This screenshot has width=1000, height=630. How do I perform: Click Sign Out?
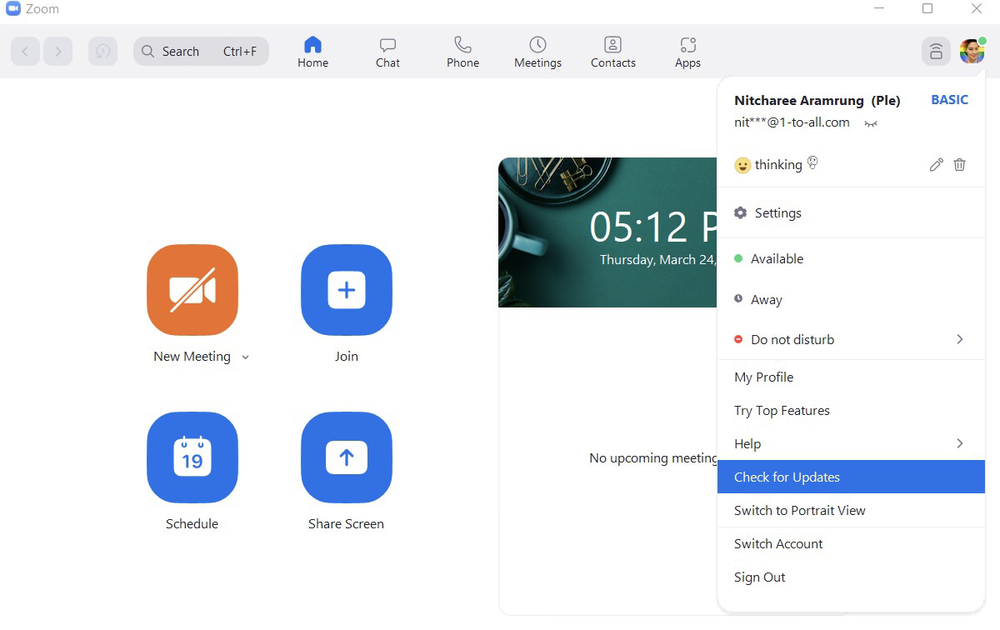pos(851,577)
